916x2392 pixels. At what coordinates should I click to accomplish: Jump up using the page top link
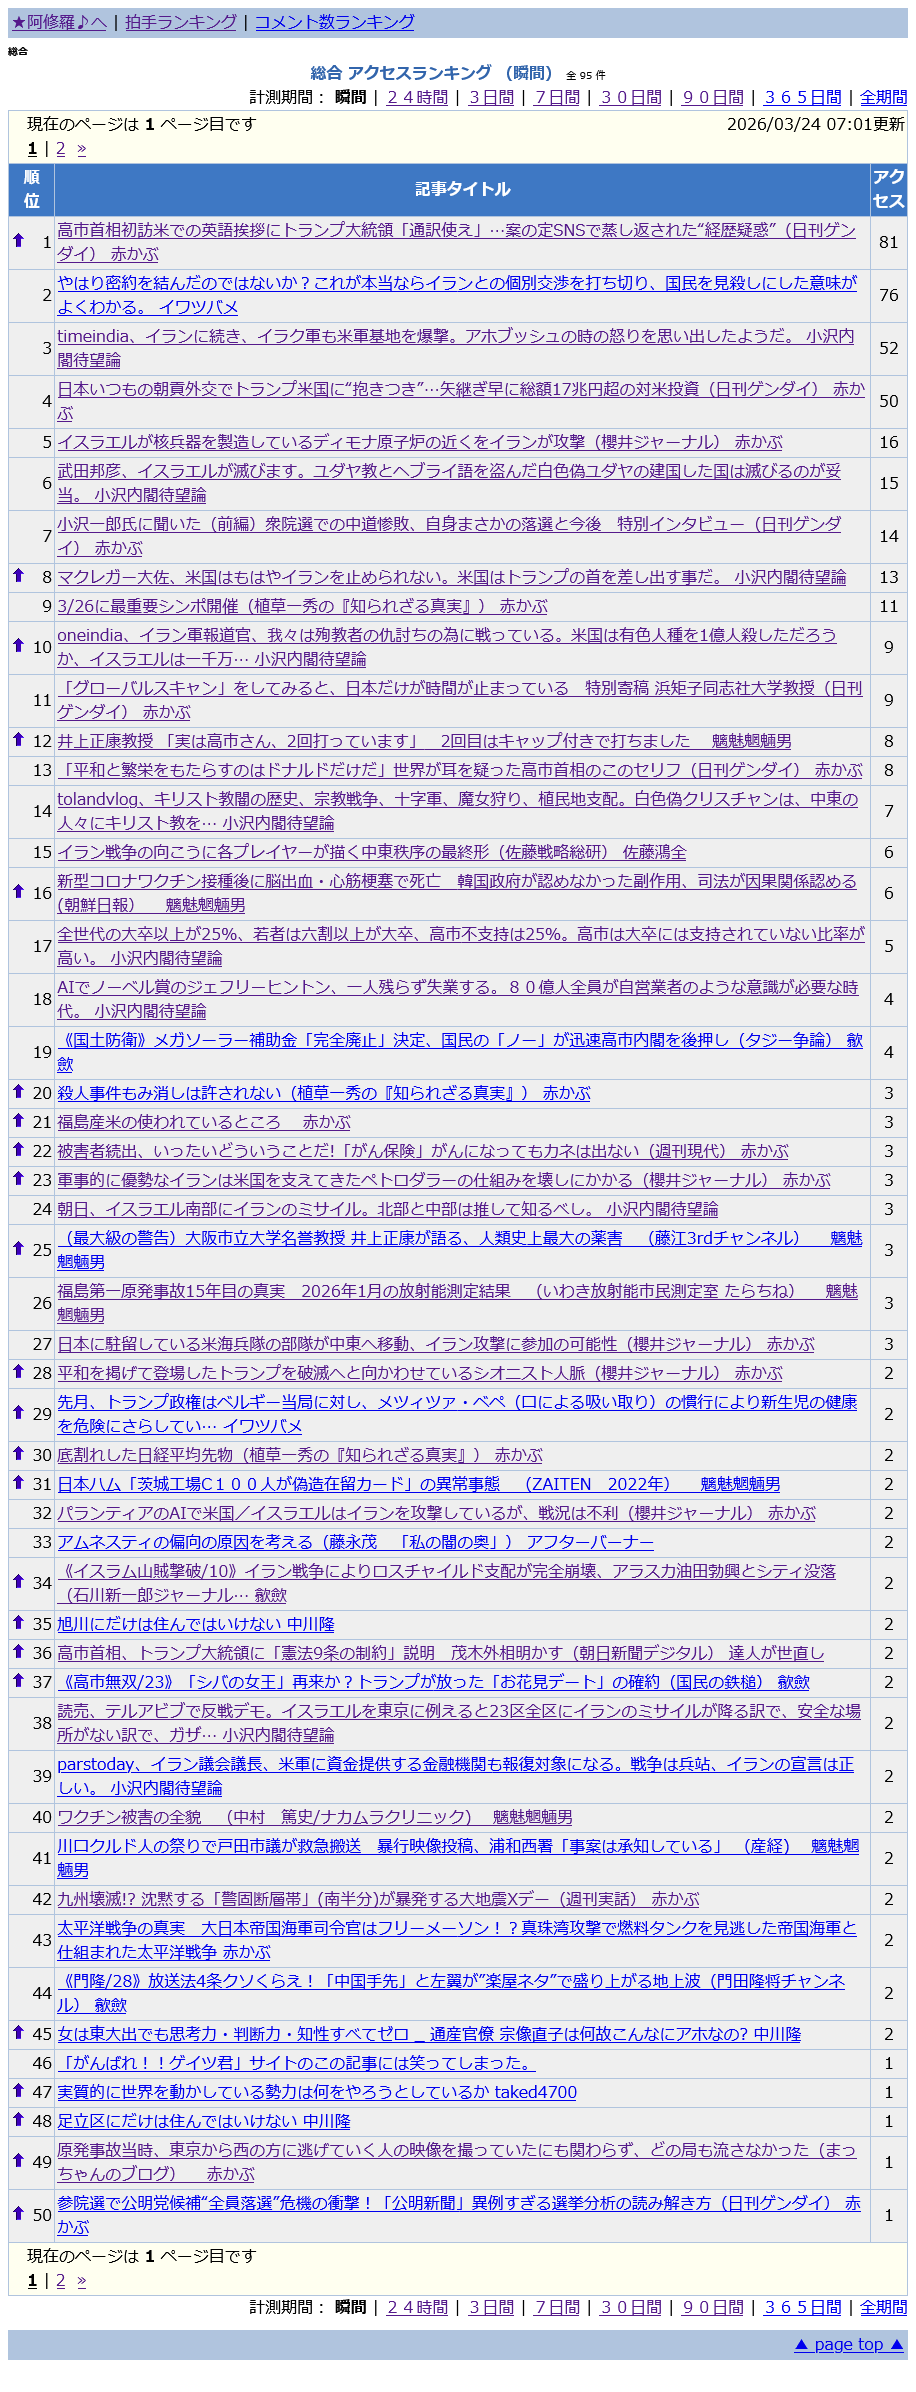pyautogui.click(x=849, y=2345)
